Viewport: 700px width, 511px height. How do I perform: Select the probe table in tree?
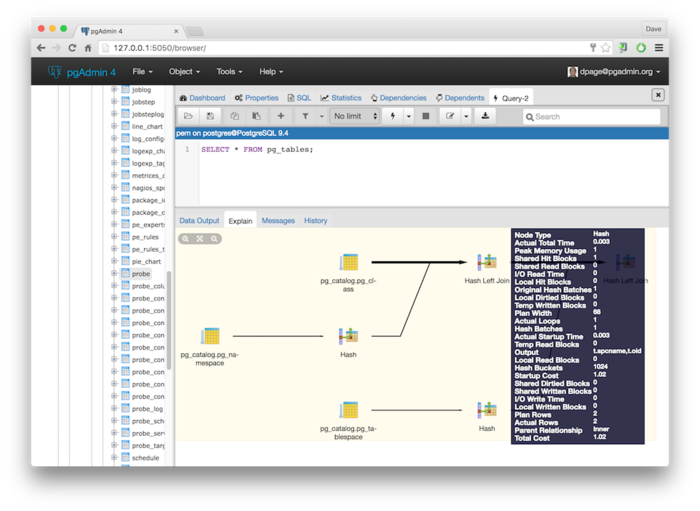(x=141, y=274)
